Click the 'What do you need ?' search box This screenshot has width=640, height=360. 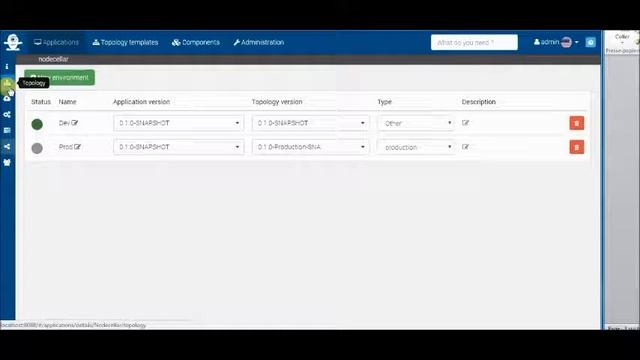474,42
